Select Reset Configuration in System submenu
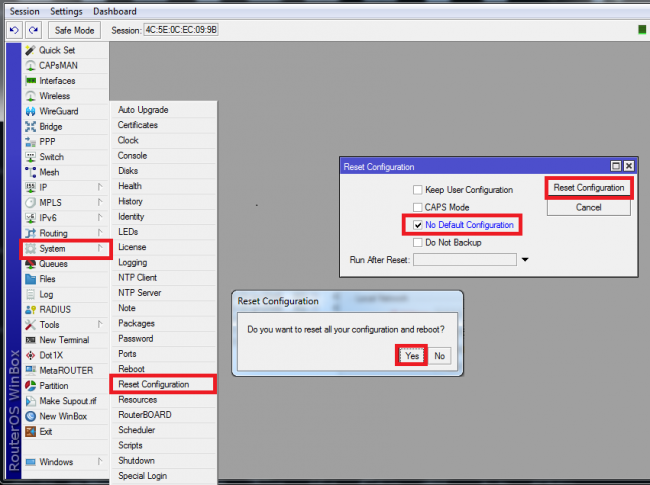The height and width of the screenshot is (485, 650). point(163,385)
